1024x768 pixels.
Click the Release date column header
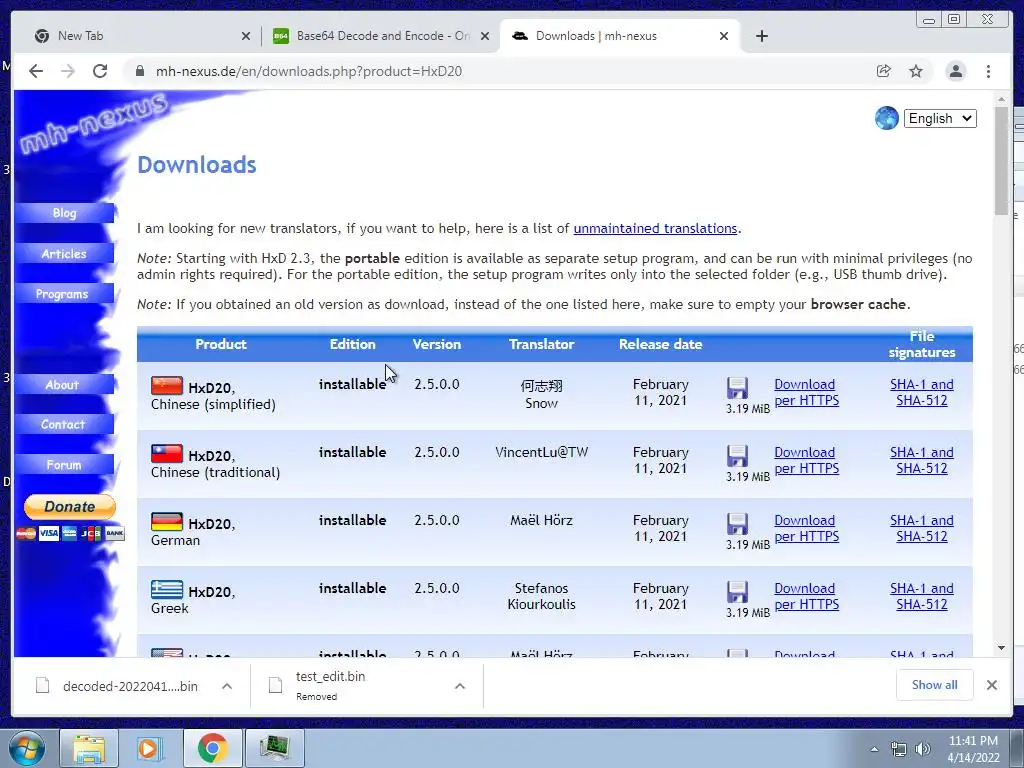coord(660,344)
